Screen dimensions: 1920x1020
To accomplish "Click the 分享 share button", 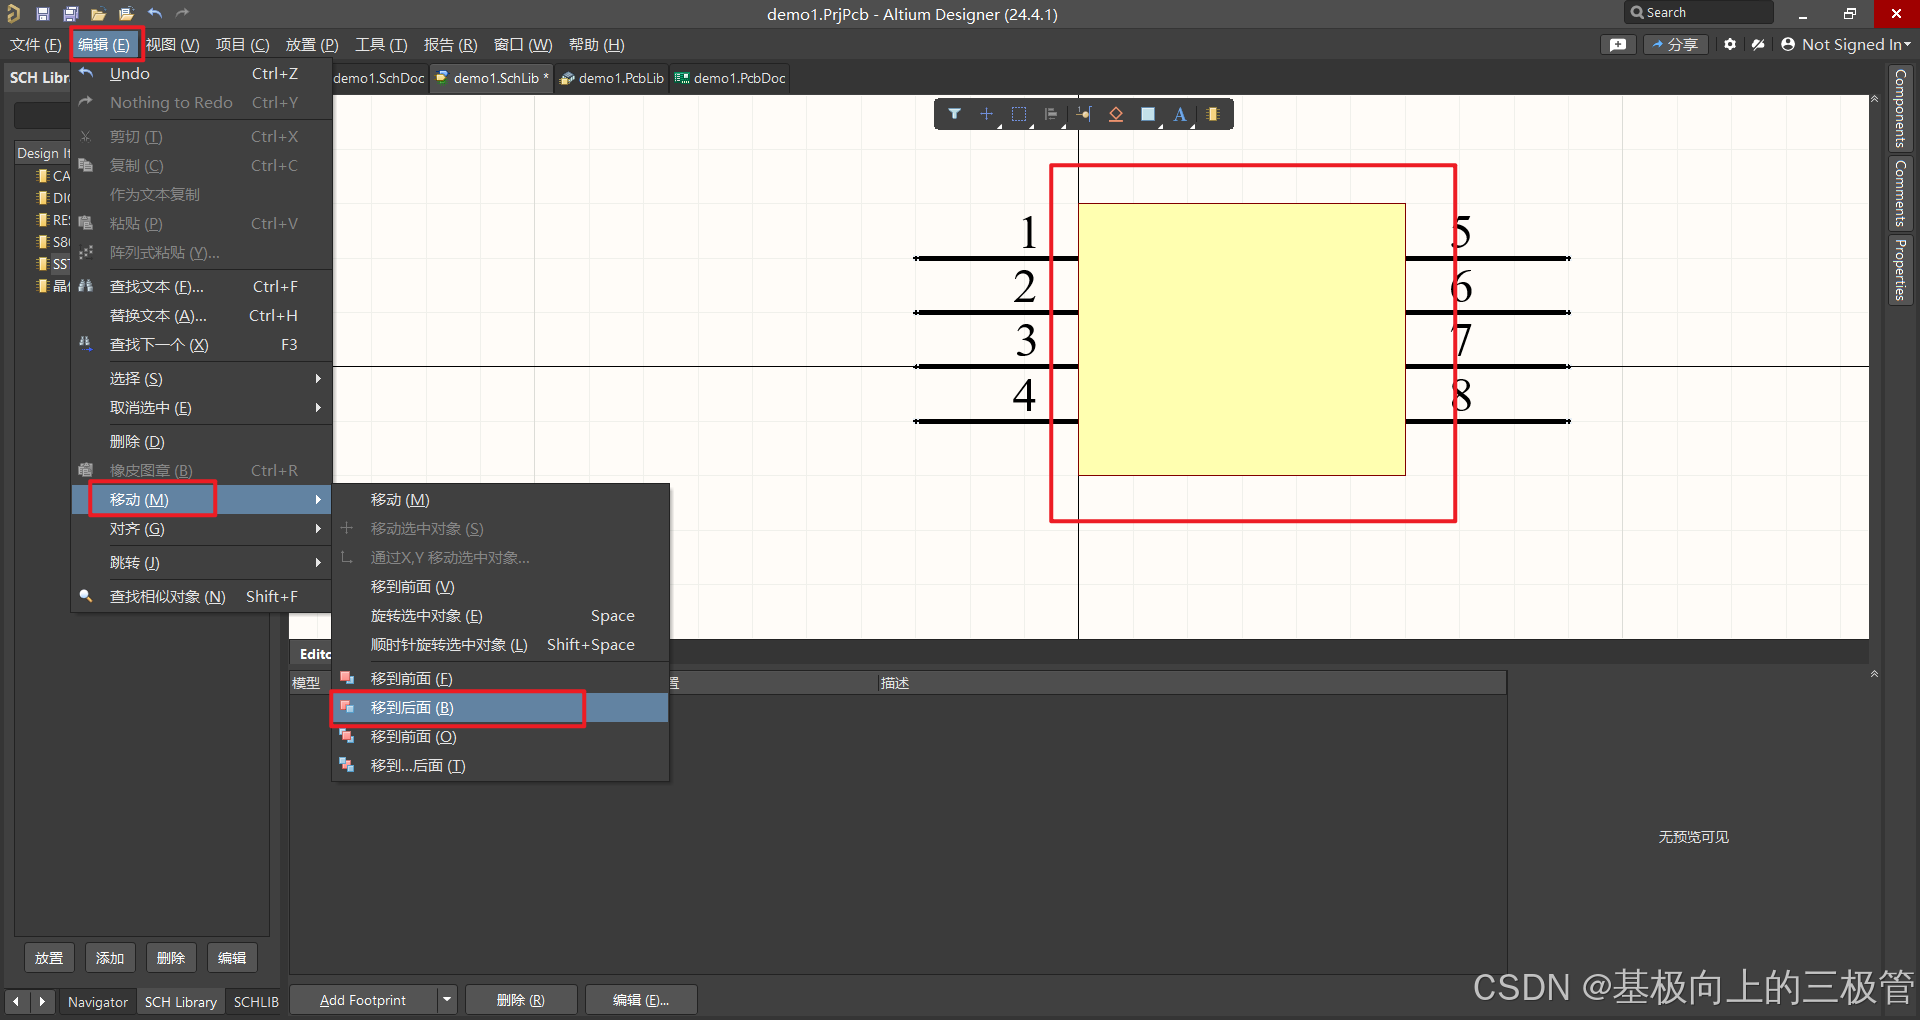I will (x=1676, y=44).
